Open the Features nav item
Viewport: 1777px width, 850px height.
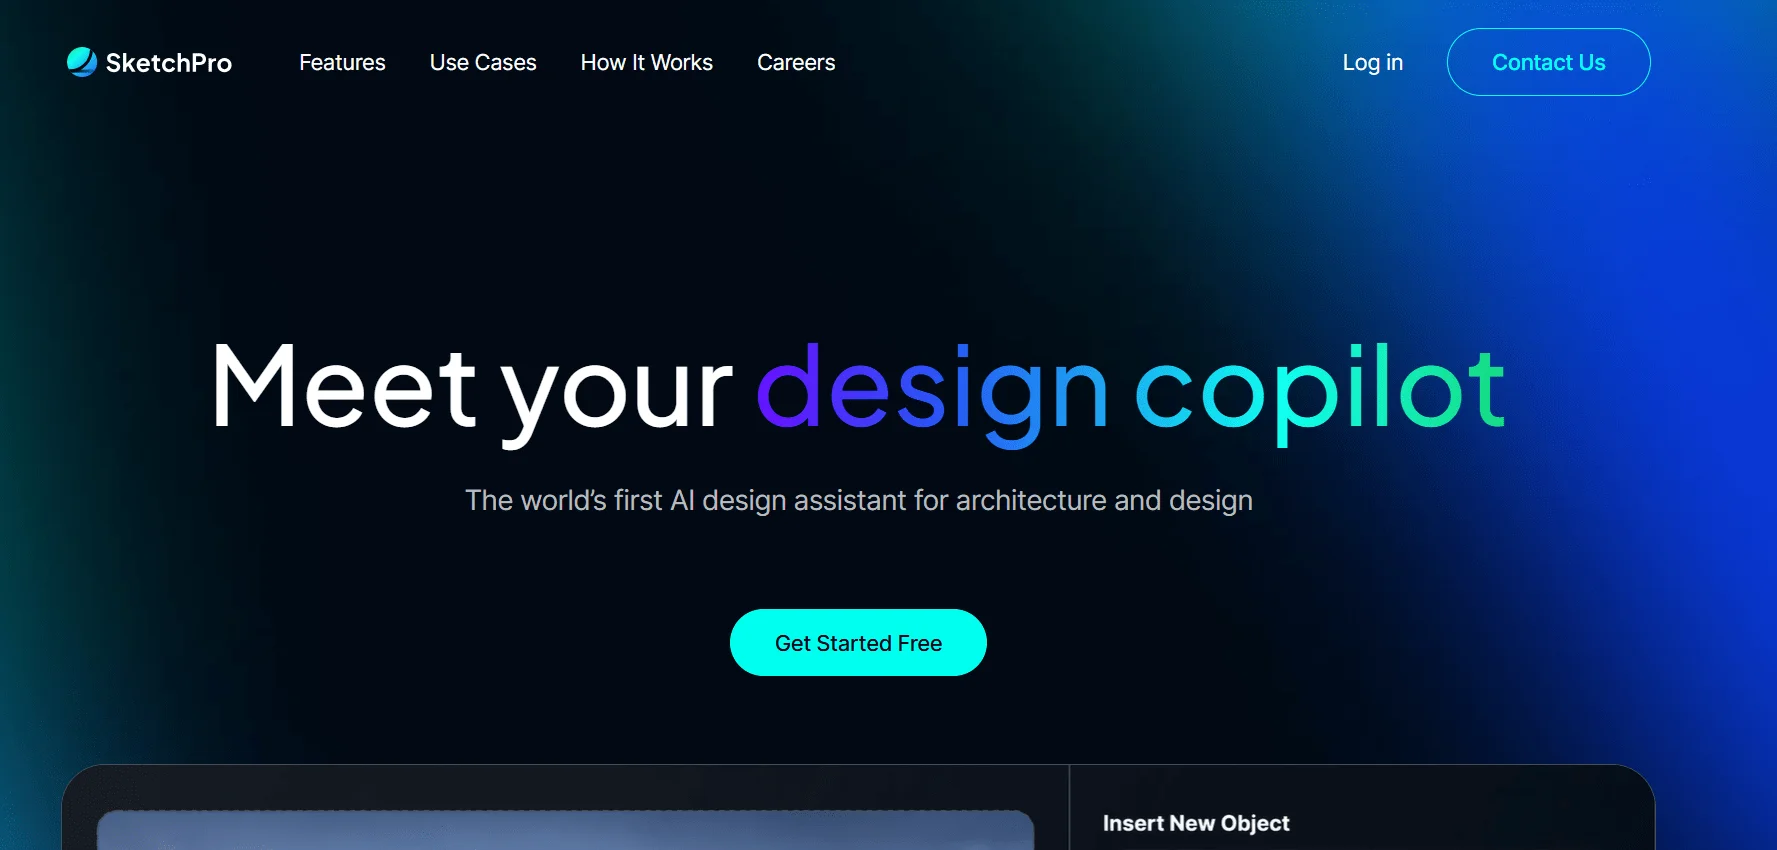tap(342, 62)
